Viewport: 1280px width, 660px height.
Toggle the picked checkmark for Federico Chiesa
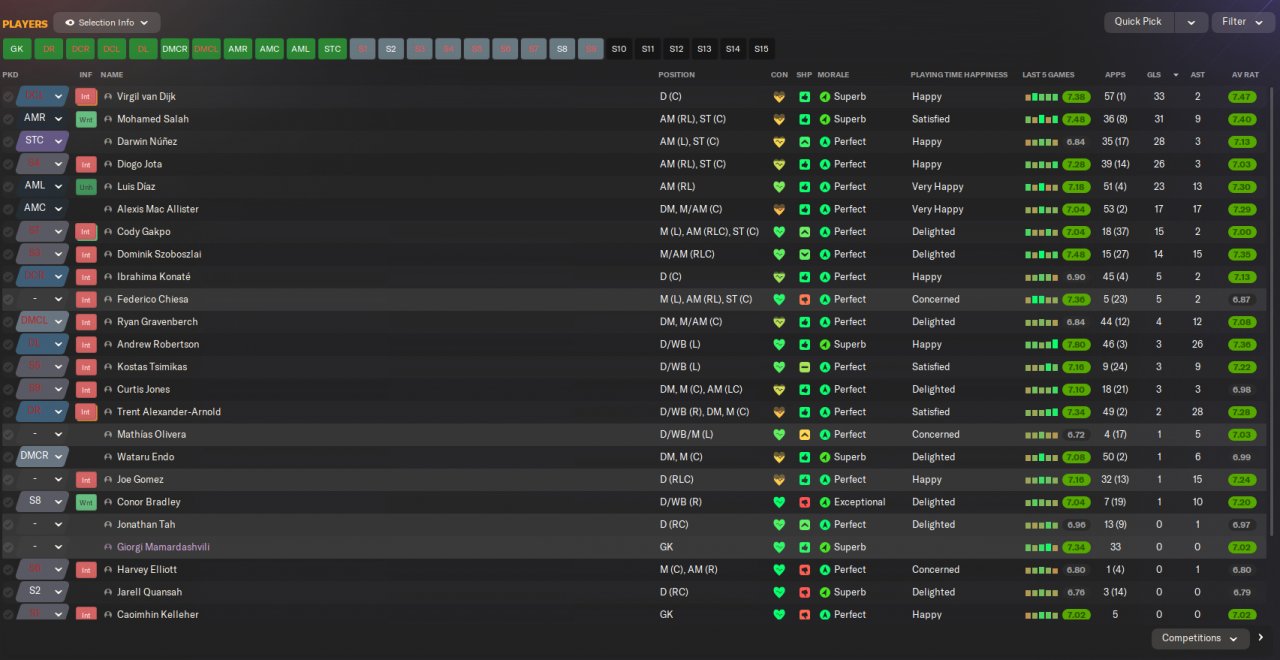8,299
